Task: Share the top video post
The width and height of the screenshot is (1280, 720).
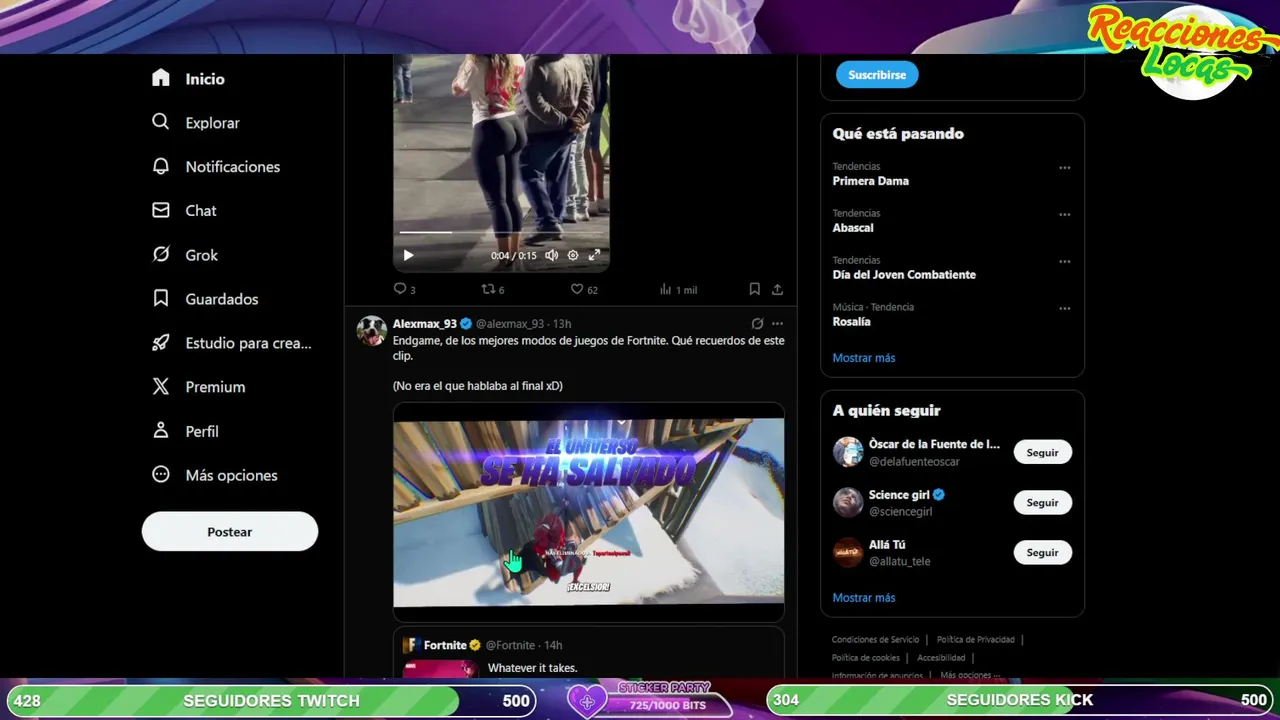Action: (777, 289)
